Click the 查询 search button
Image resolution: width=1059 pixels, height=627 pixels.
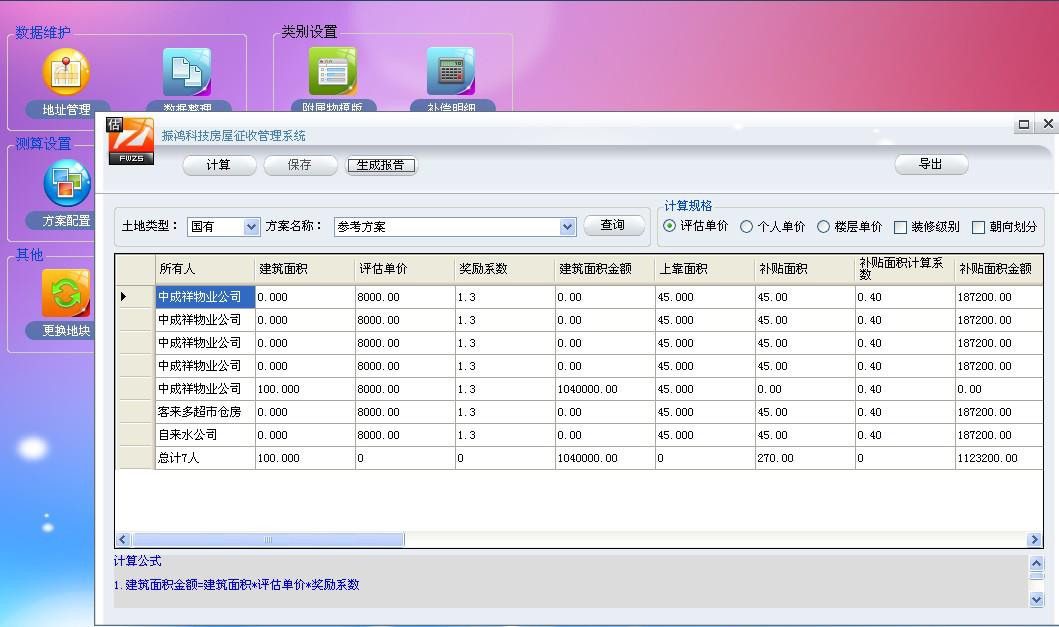613,226
